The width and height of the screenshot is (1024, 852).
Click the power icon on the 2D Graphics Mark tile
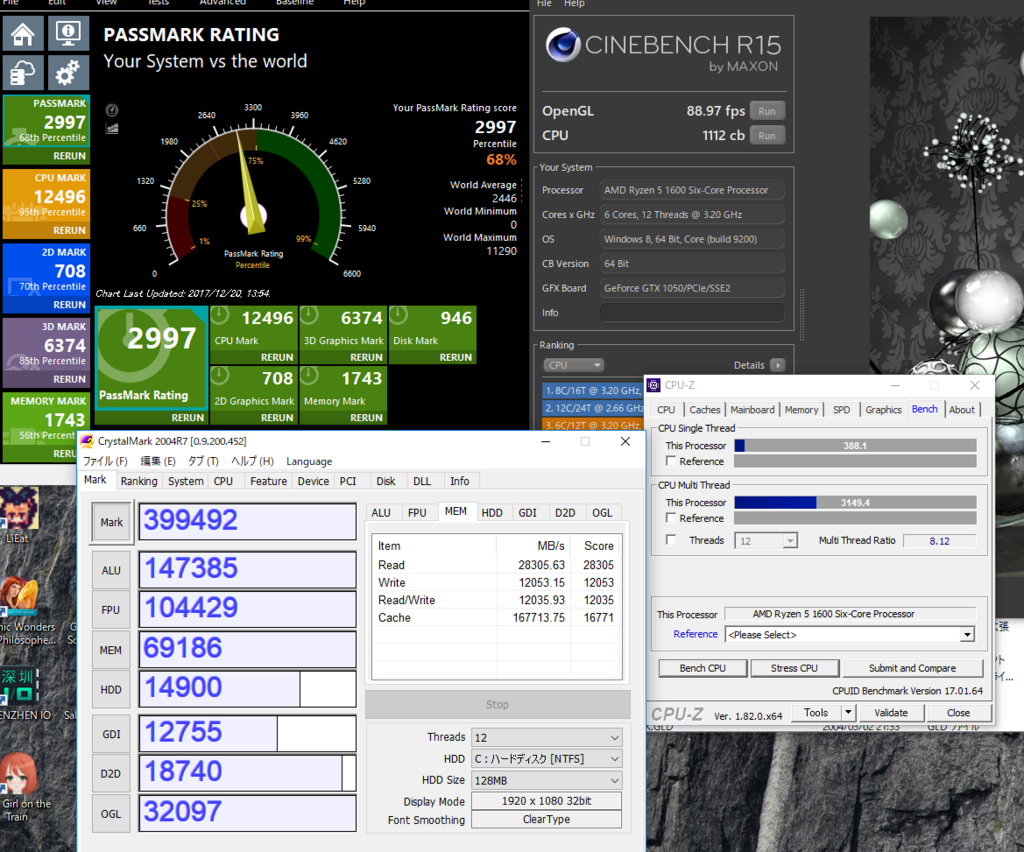[x=220, y=375]
